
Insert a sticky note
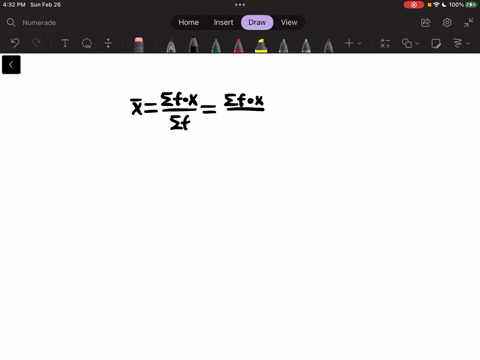436,43
